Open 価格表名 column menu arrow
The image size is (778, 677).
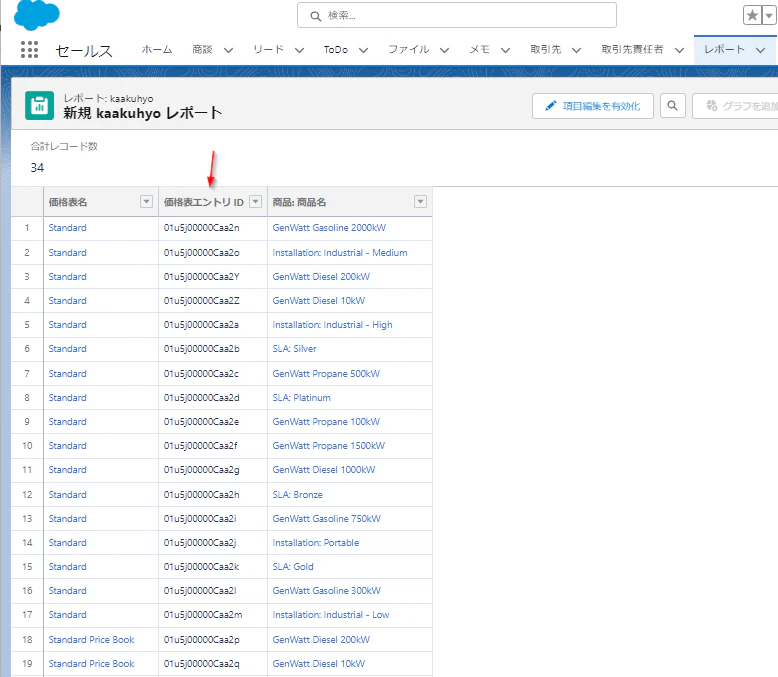[x=146, y=202]
